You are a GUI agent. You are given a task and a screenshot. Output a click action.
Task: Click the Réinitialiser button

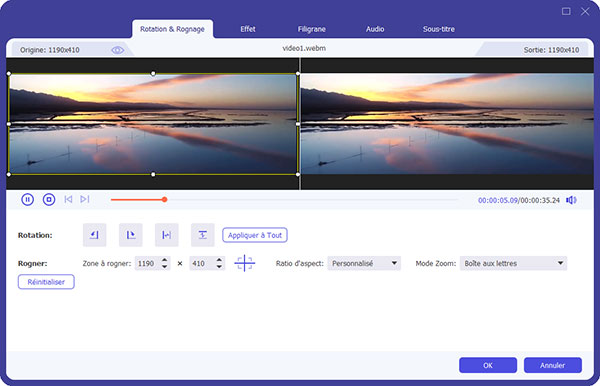coord(46,282)
